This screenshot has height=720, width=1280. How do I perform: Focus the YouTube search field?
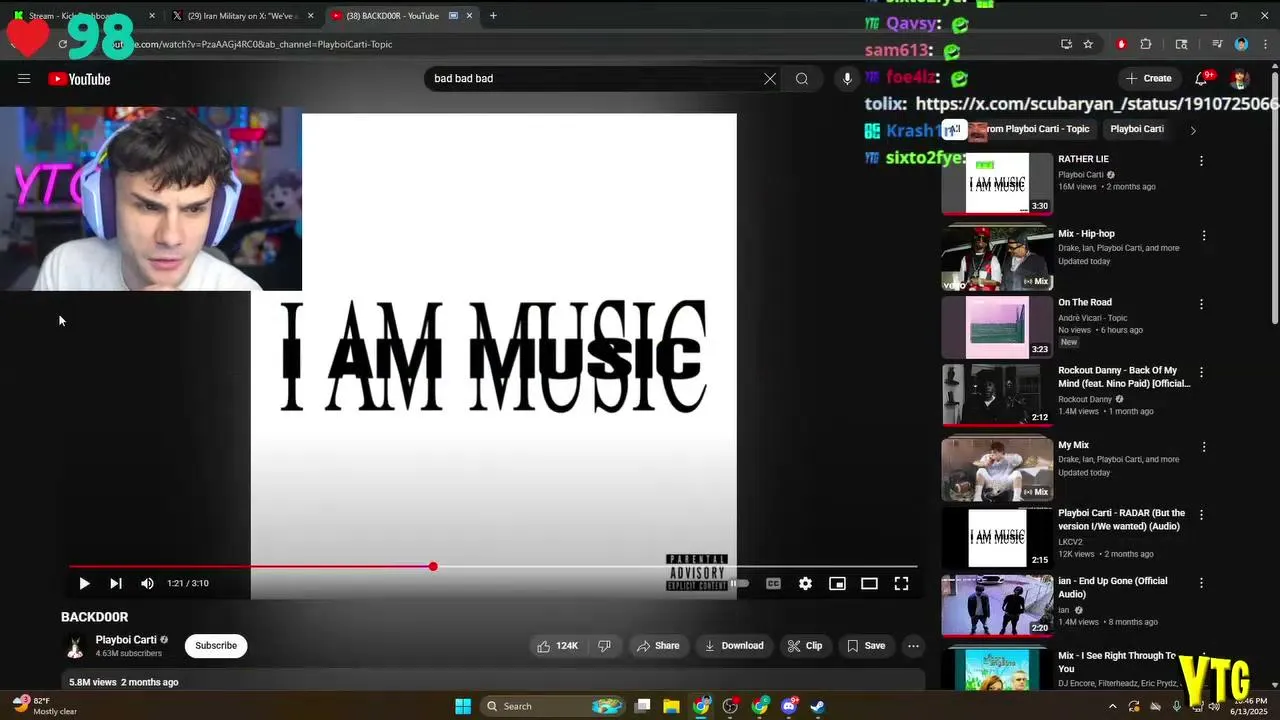click(597, 78)
